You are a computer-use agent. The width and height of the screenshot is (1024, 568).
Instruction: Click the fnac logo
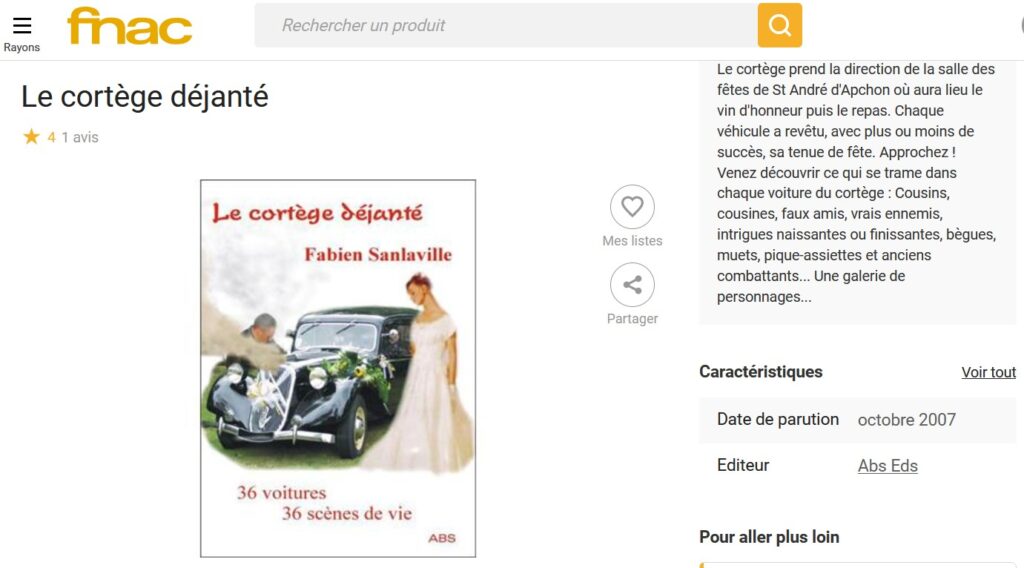[130, 26]
